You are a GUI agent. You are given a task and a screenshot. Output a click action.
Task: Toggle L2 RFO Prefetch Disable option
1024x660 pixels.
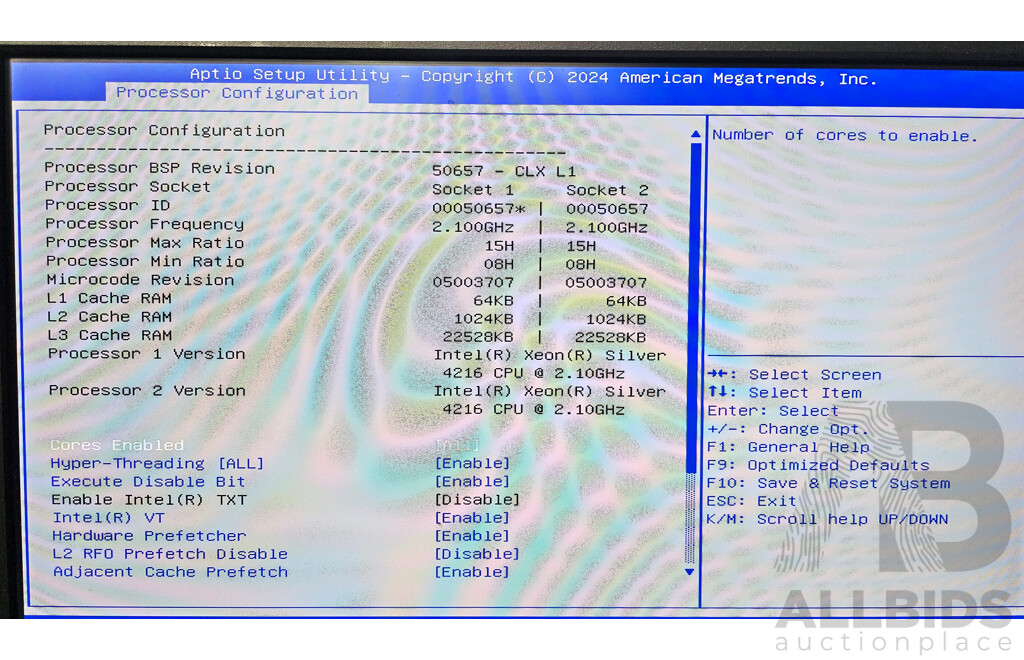pyautogui.click(x=286, y=554)
